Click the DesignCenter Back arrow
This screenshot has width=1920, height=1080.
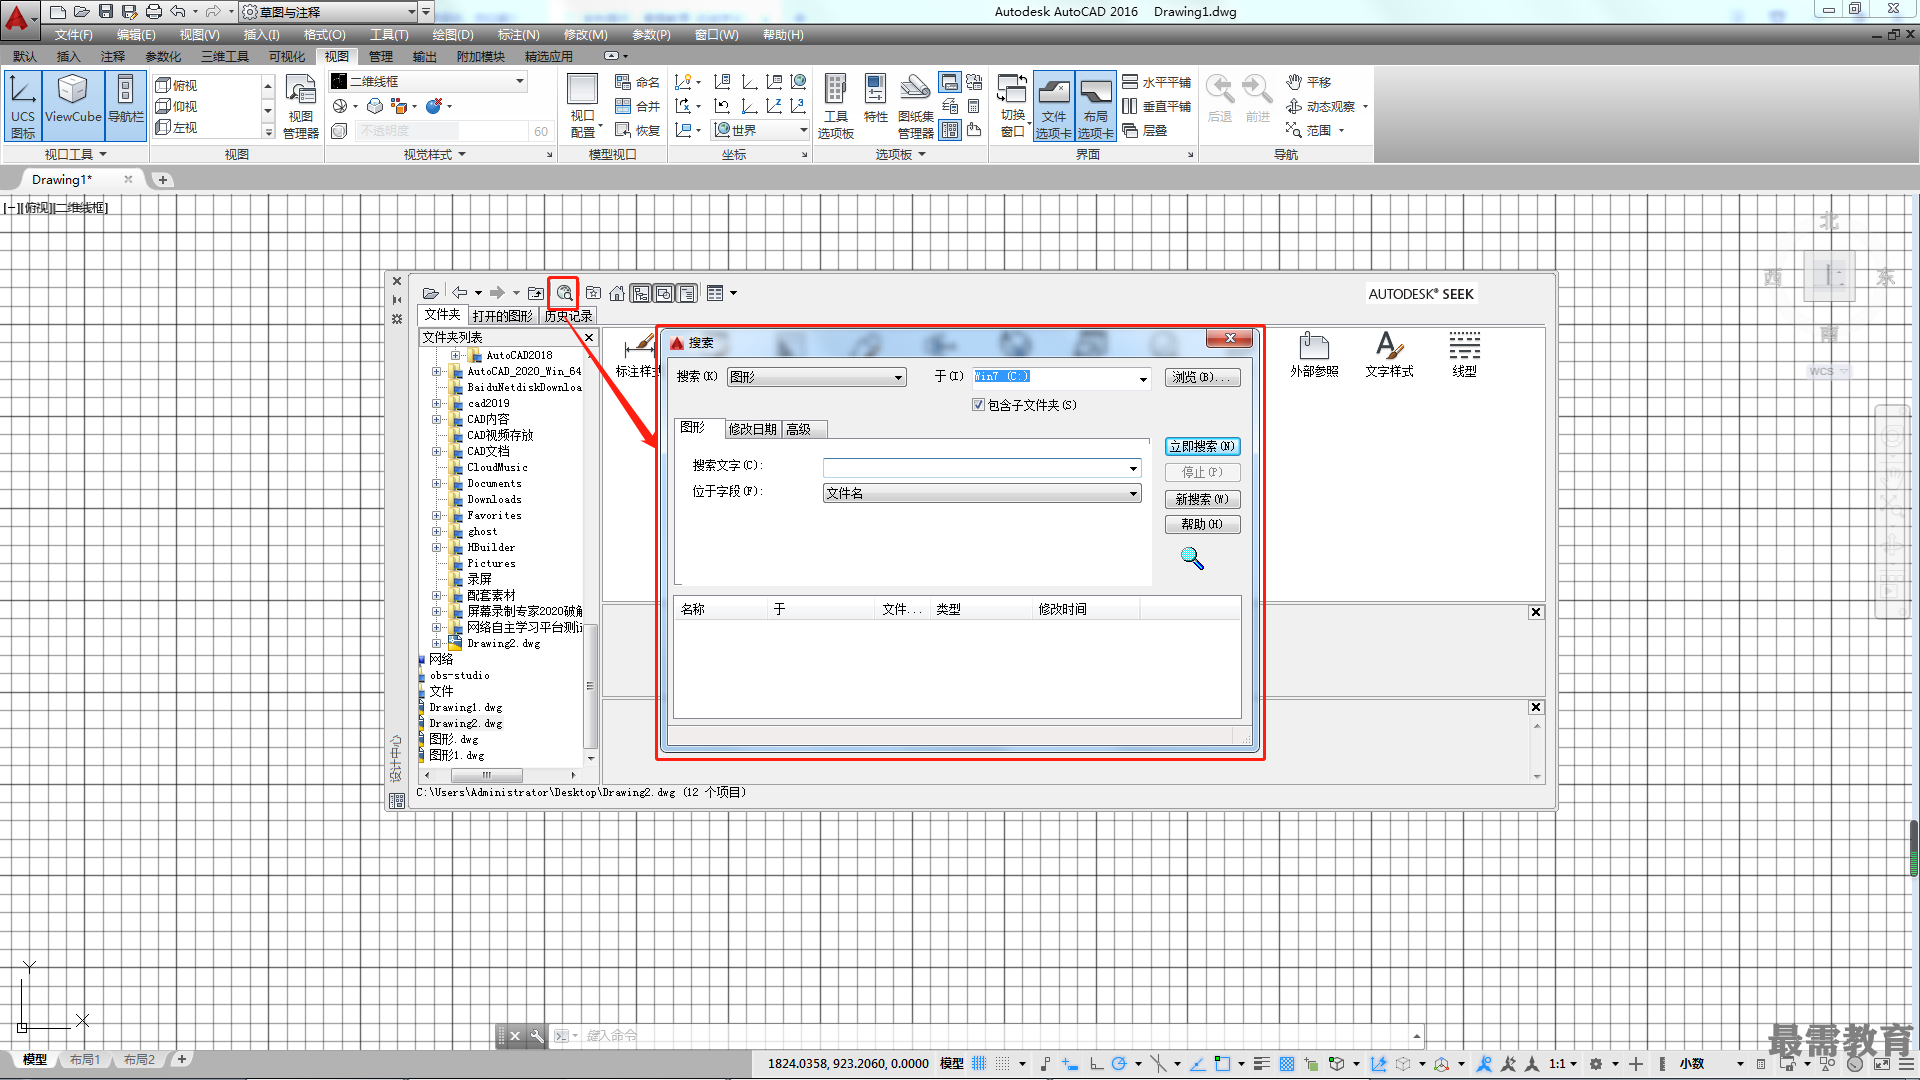[x=460, y=293]
